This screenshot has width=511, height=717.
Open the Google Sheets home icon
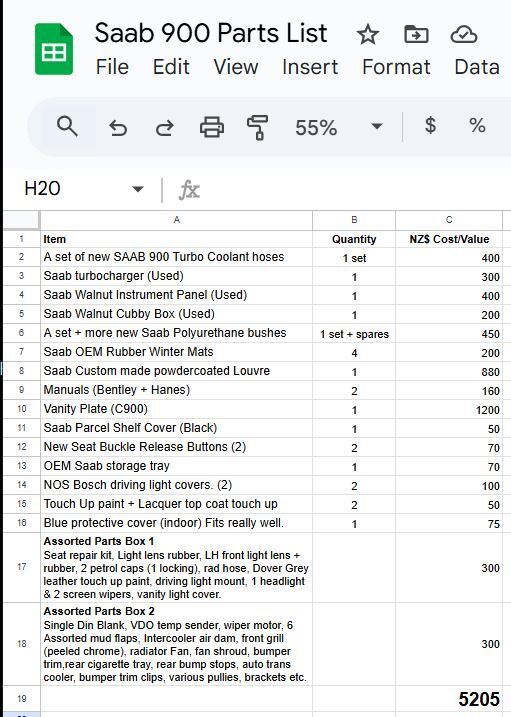54,49
